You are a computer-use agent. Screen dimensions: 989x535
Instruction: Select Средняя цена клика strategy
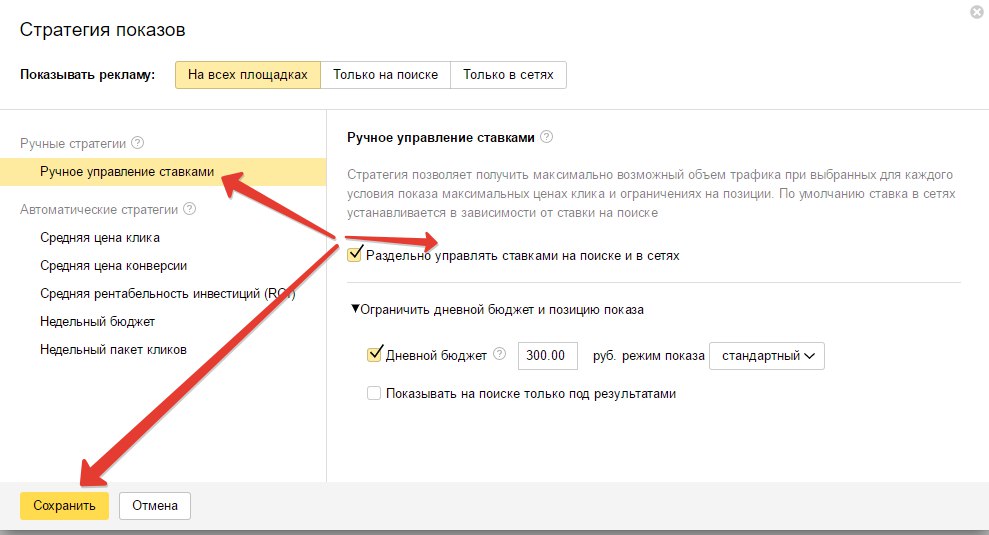[100, 237]
